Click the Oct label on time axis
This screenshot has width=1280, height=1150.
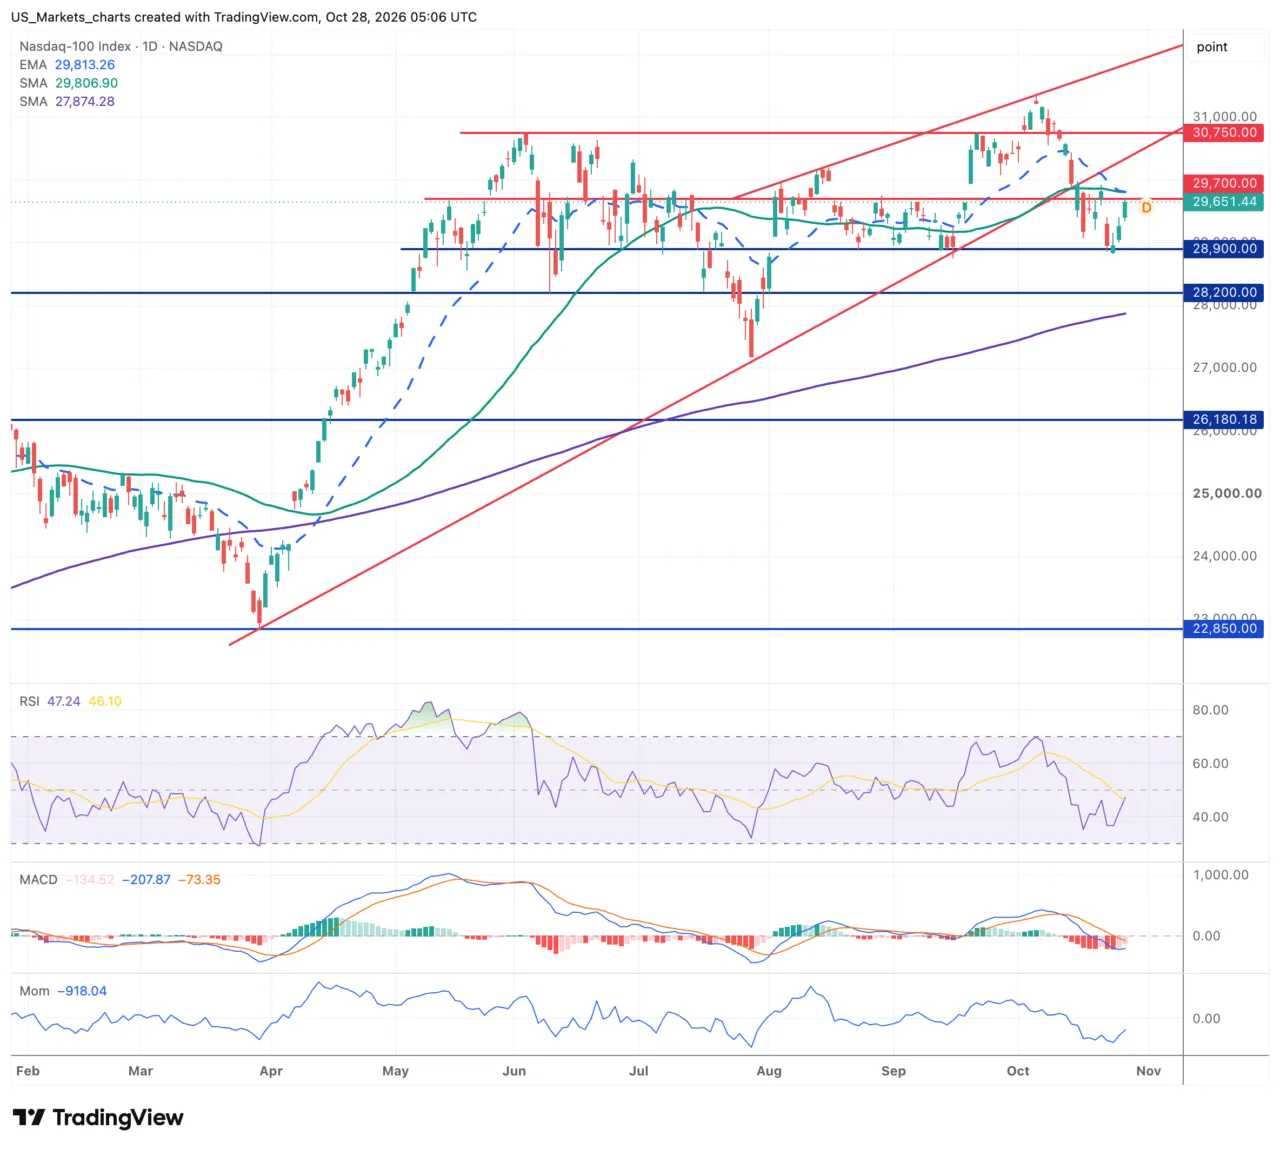pos(1018,1070)
